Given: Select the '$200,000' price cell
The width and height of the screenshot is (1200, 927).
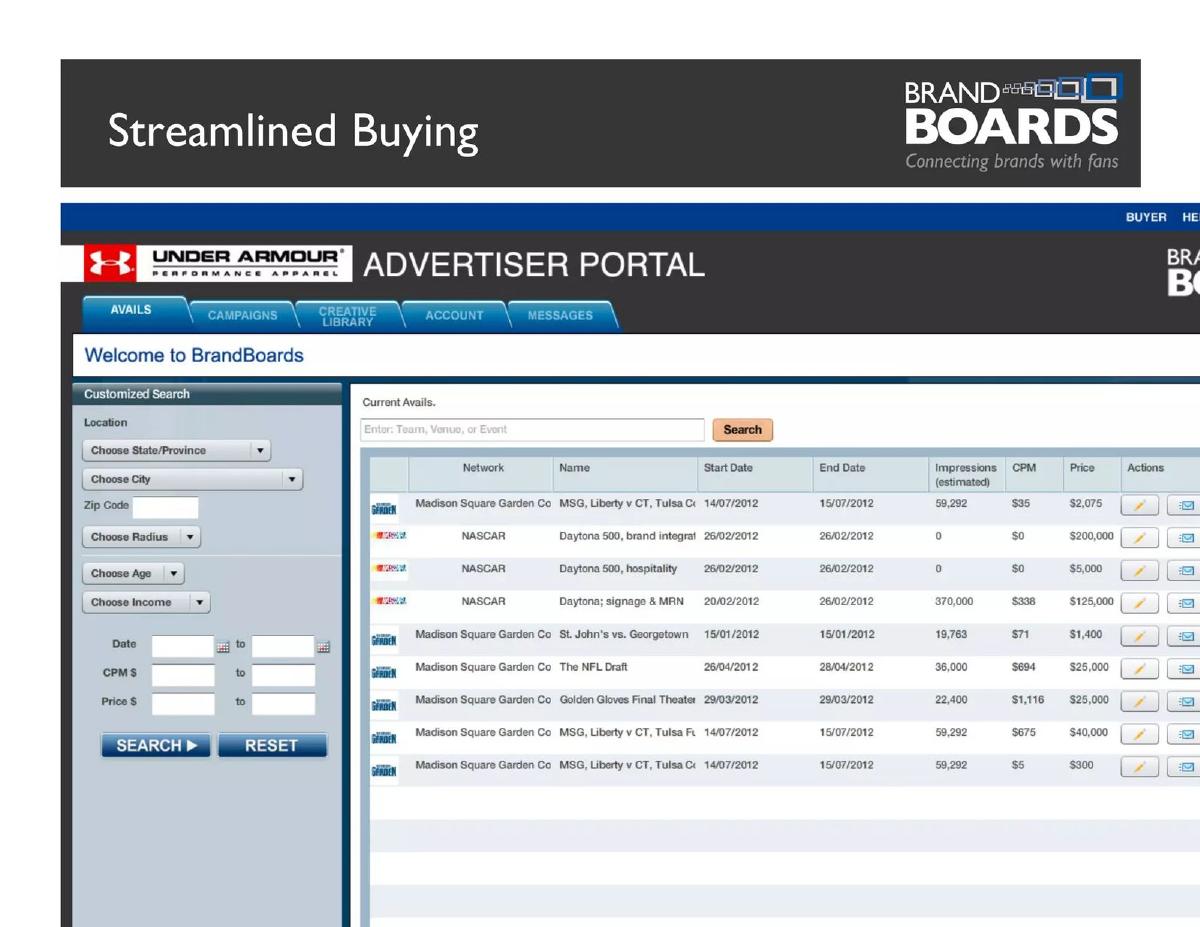Looking at the screenshot, I should 1090,536.
